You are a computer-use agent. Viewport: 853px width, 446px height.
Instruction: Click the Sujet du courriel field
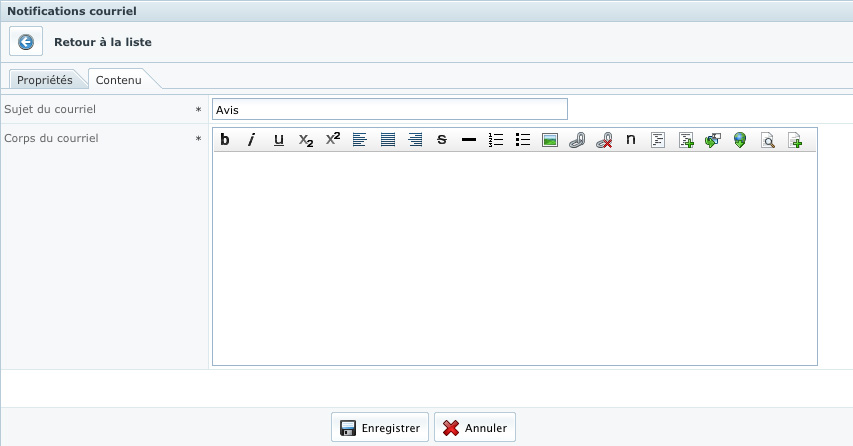tap(389, 109)
